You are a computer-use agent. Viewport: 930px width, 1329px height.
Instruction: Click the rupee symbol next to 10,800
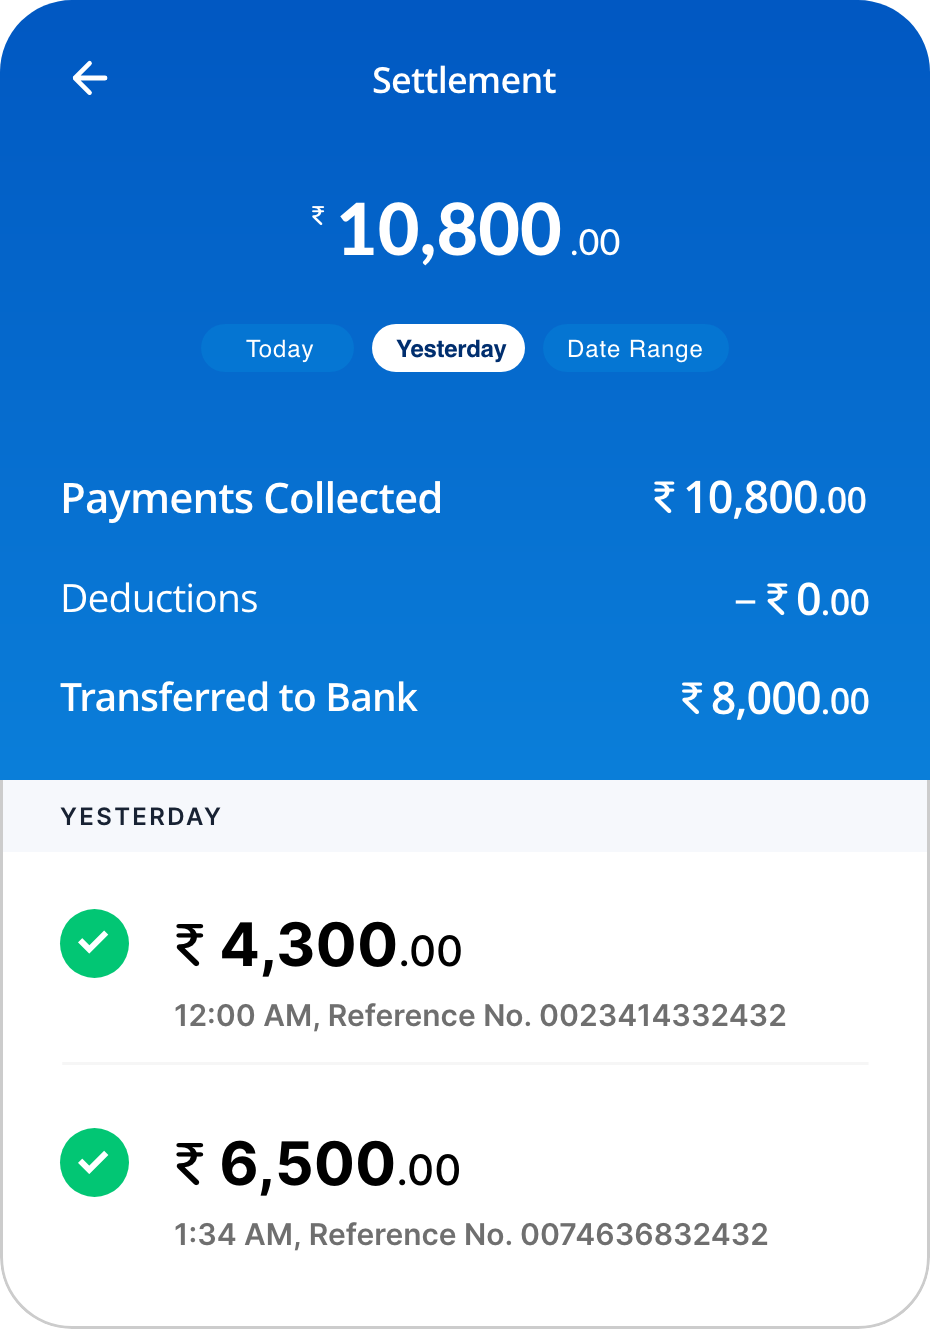[x=316, y=215]
